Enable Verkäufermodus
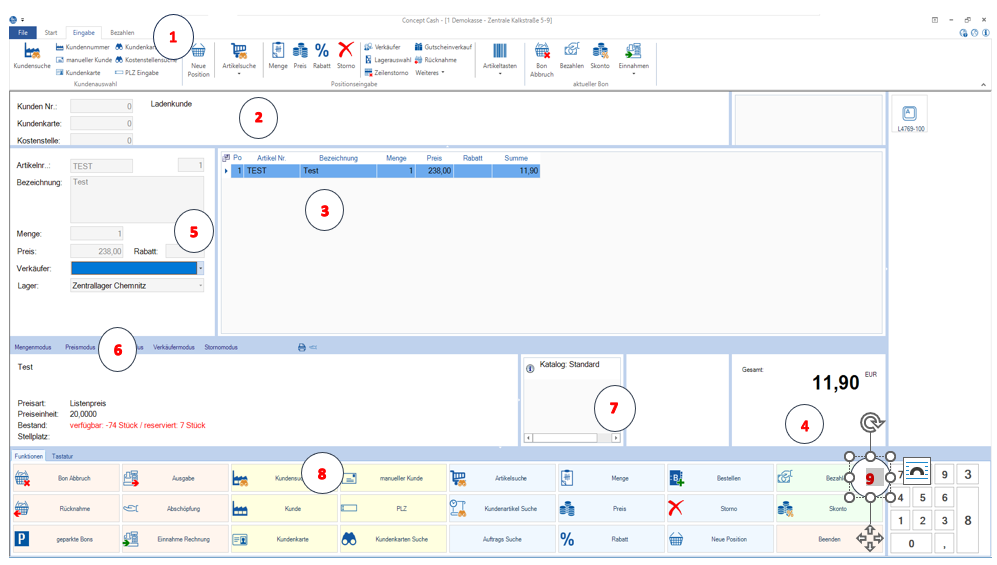Screen dimensions: 997x565 (174, 348)
